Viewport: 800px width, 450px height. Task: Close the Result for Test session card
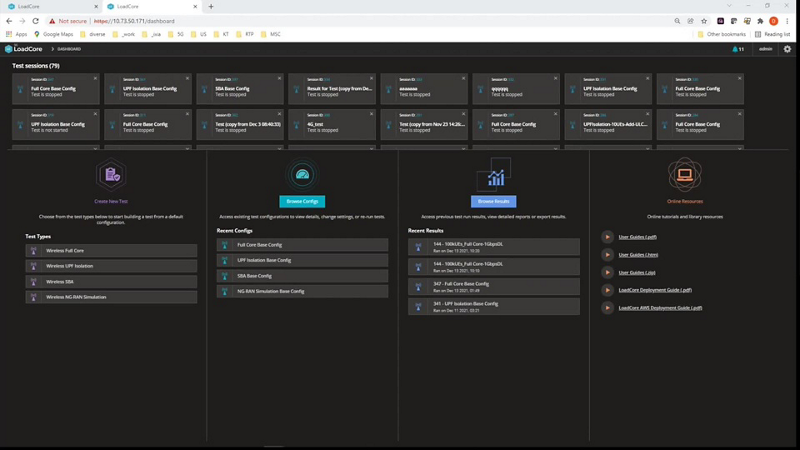click(371, 78)
